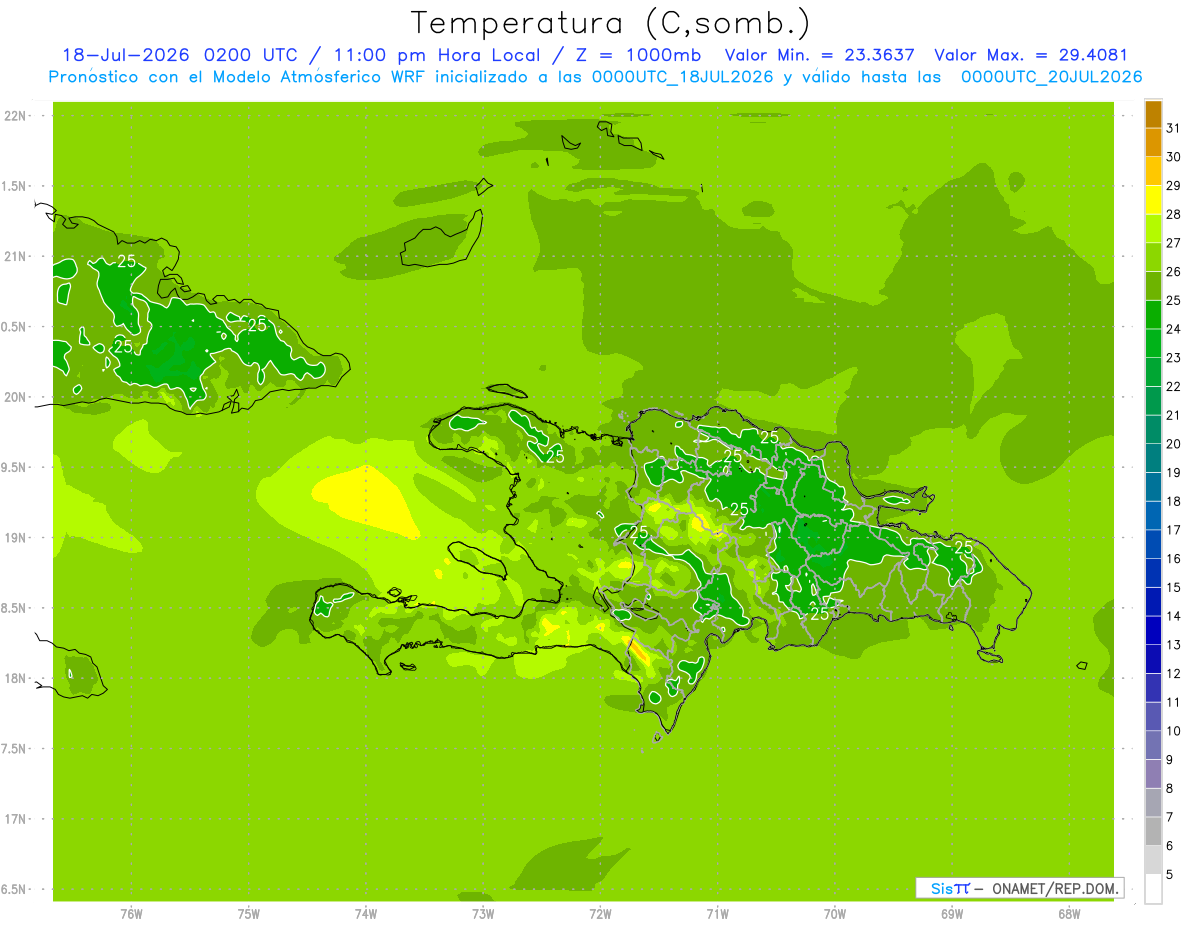Viewport: 1200px width, 927px height.
Task: Select the 'Valor Min. = 23.3637' value
Action: click(820, 55)
